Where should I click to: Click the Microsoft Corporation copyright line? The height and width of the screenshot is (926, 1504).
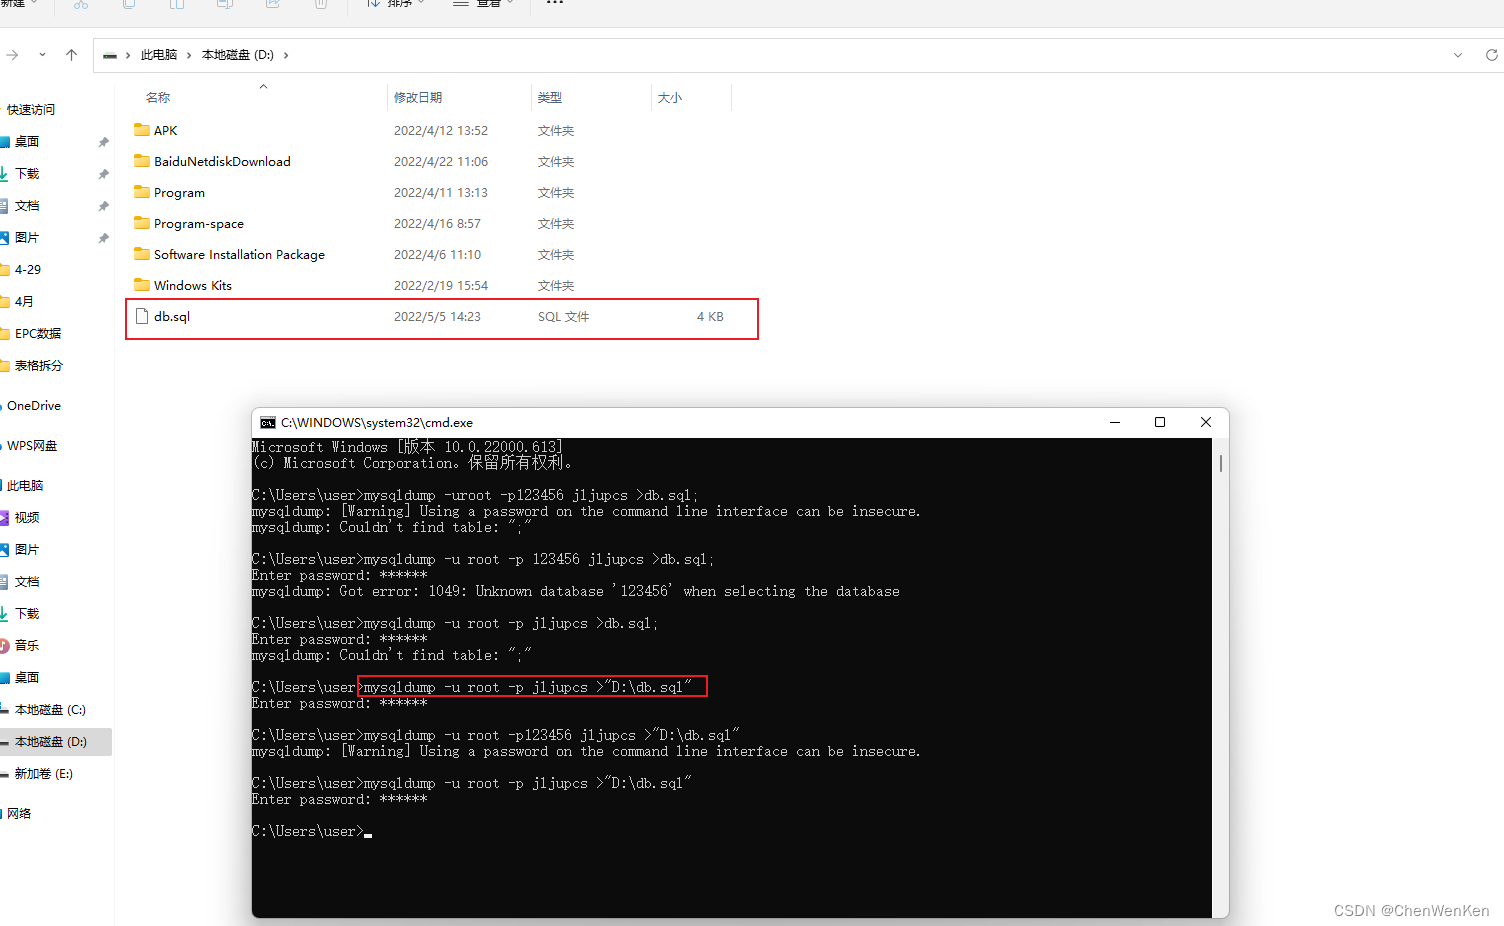[x=412, y=463]
